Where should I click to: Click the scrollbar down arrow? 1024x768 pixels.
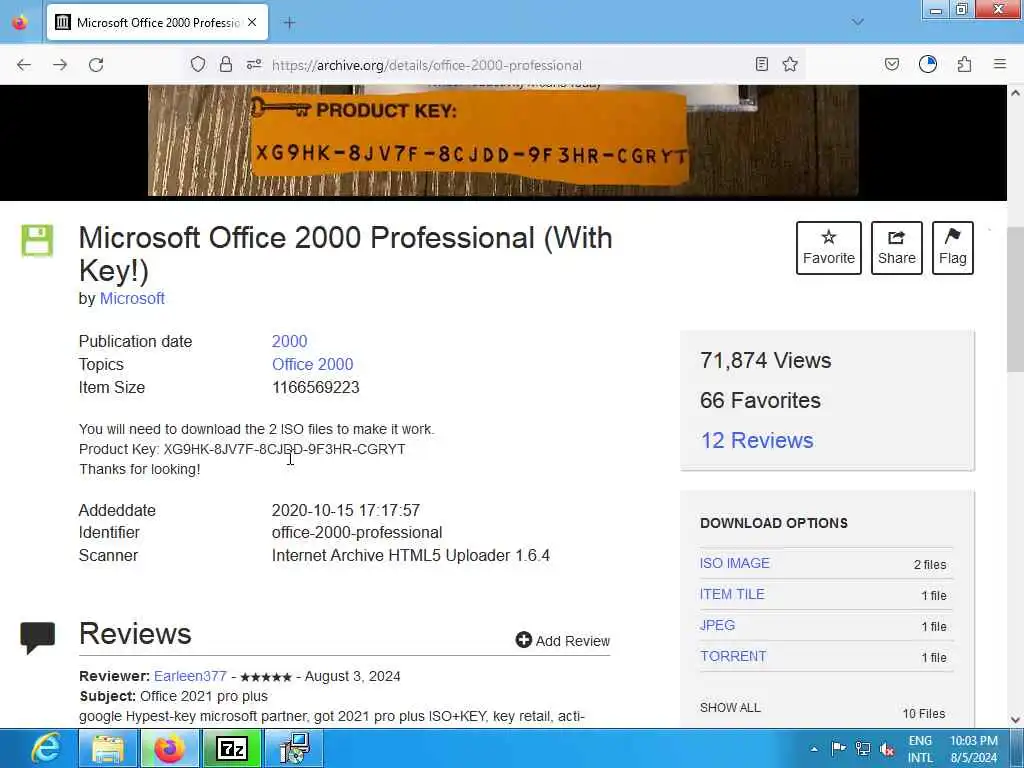pos(1016,720)
